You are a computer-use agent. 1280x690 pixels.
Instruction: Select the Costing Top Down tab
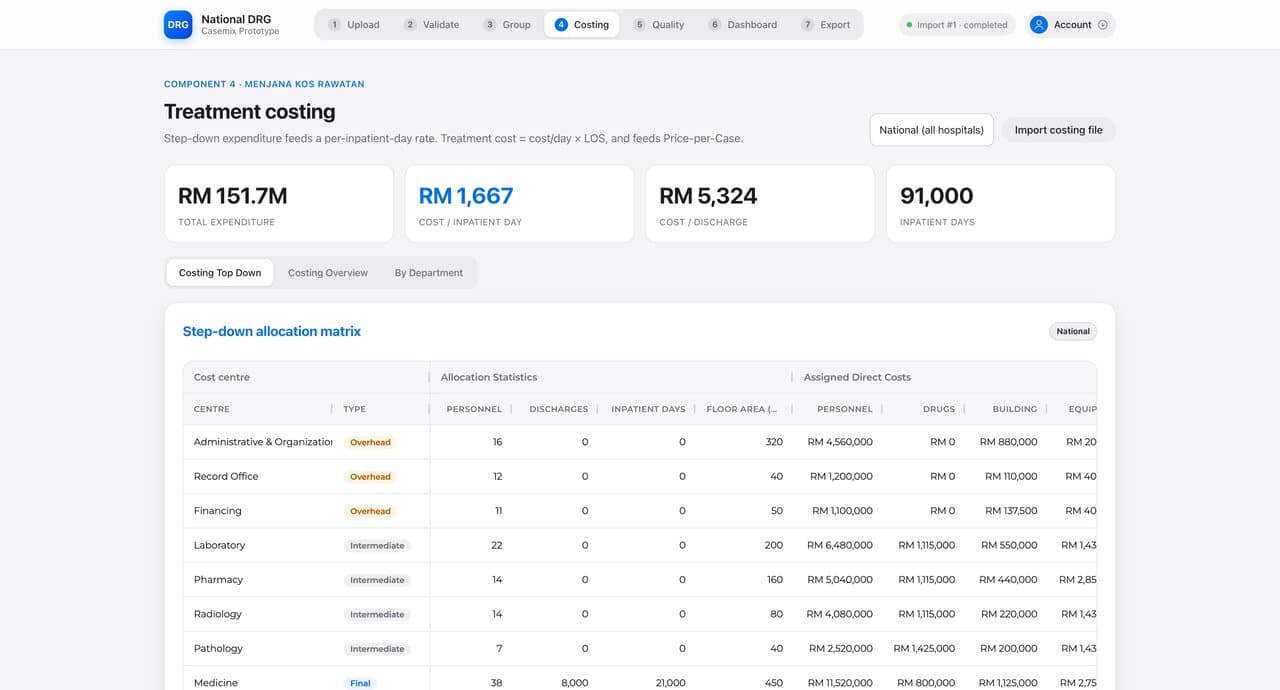220,273
